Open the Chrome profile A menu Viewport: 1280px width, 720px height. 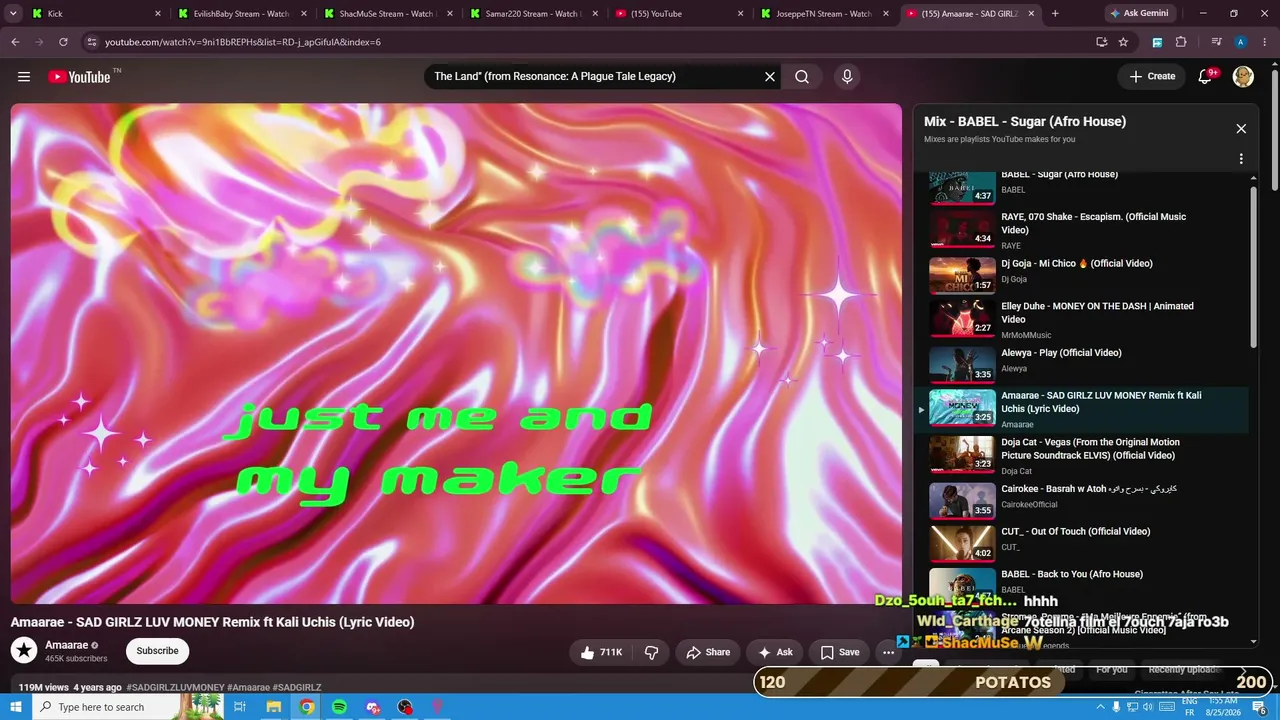pos(1240,42)
